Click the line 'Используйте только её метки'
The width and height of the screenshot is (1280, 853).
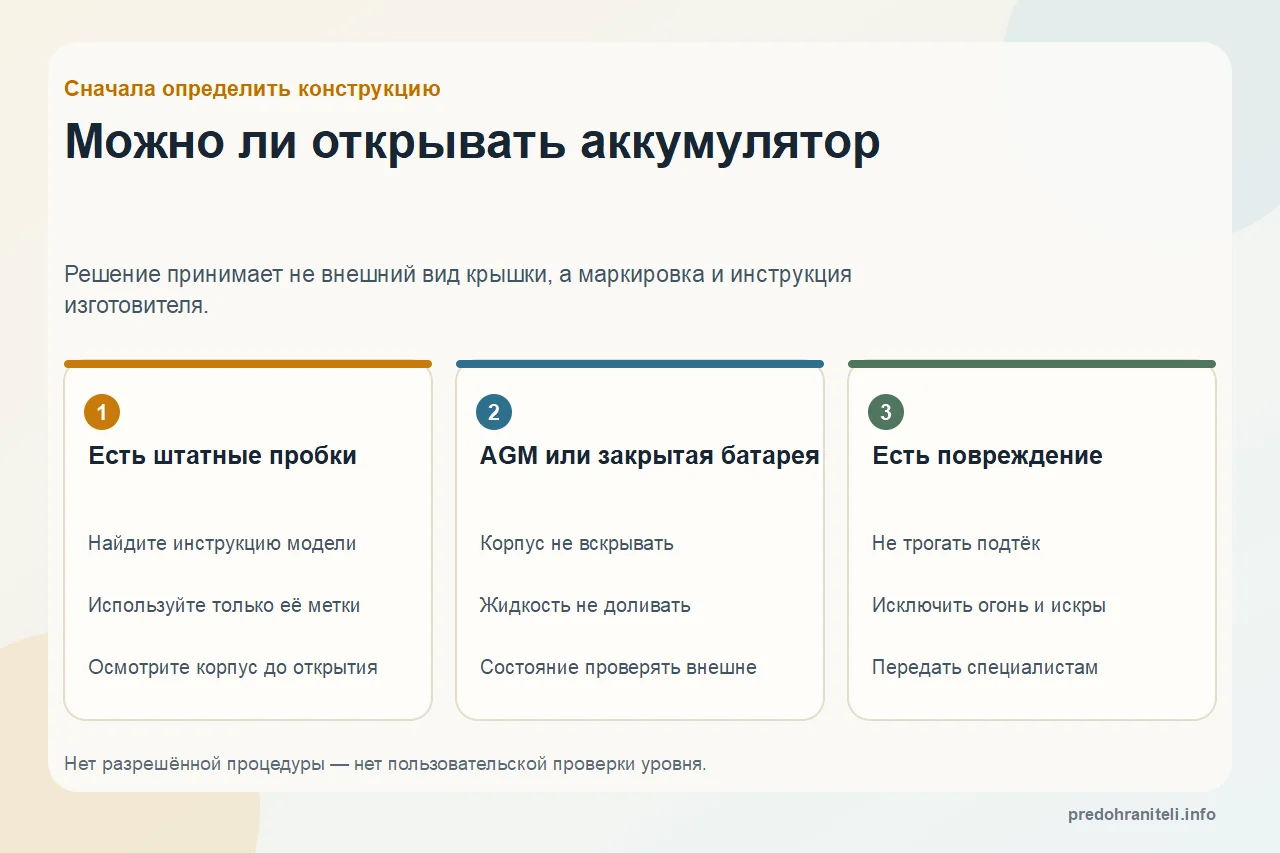(x=224, y=606)
